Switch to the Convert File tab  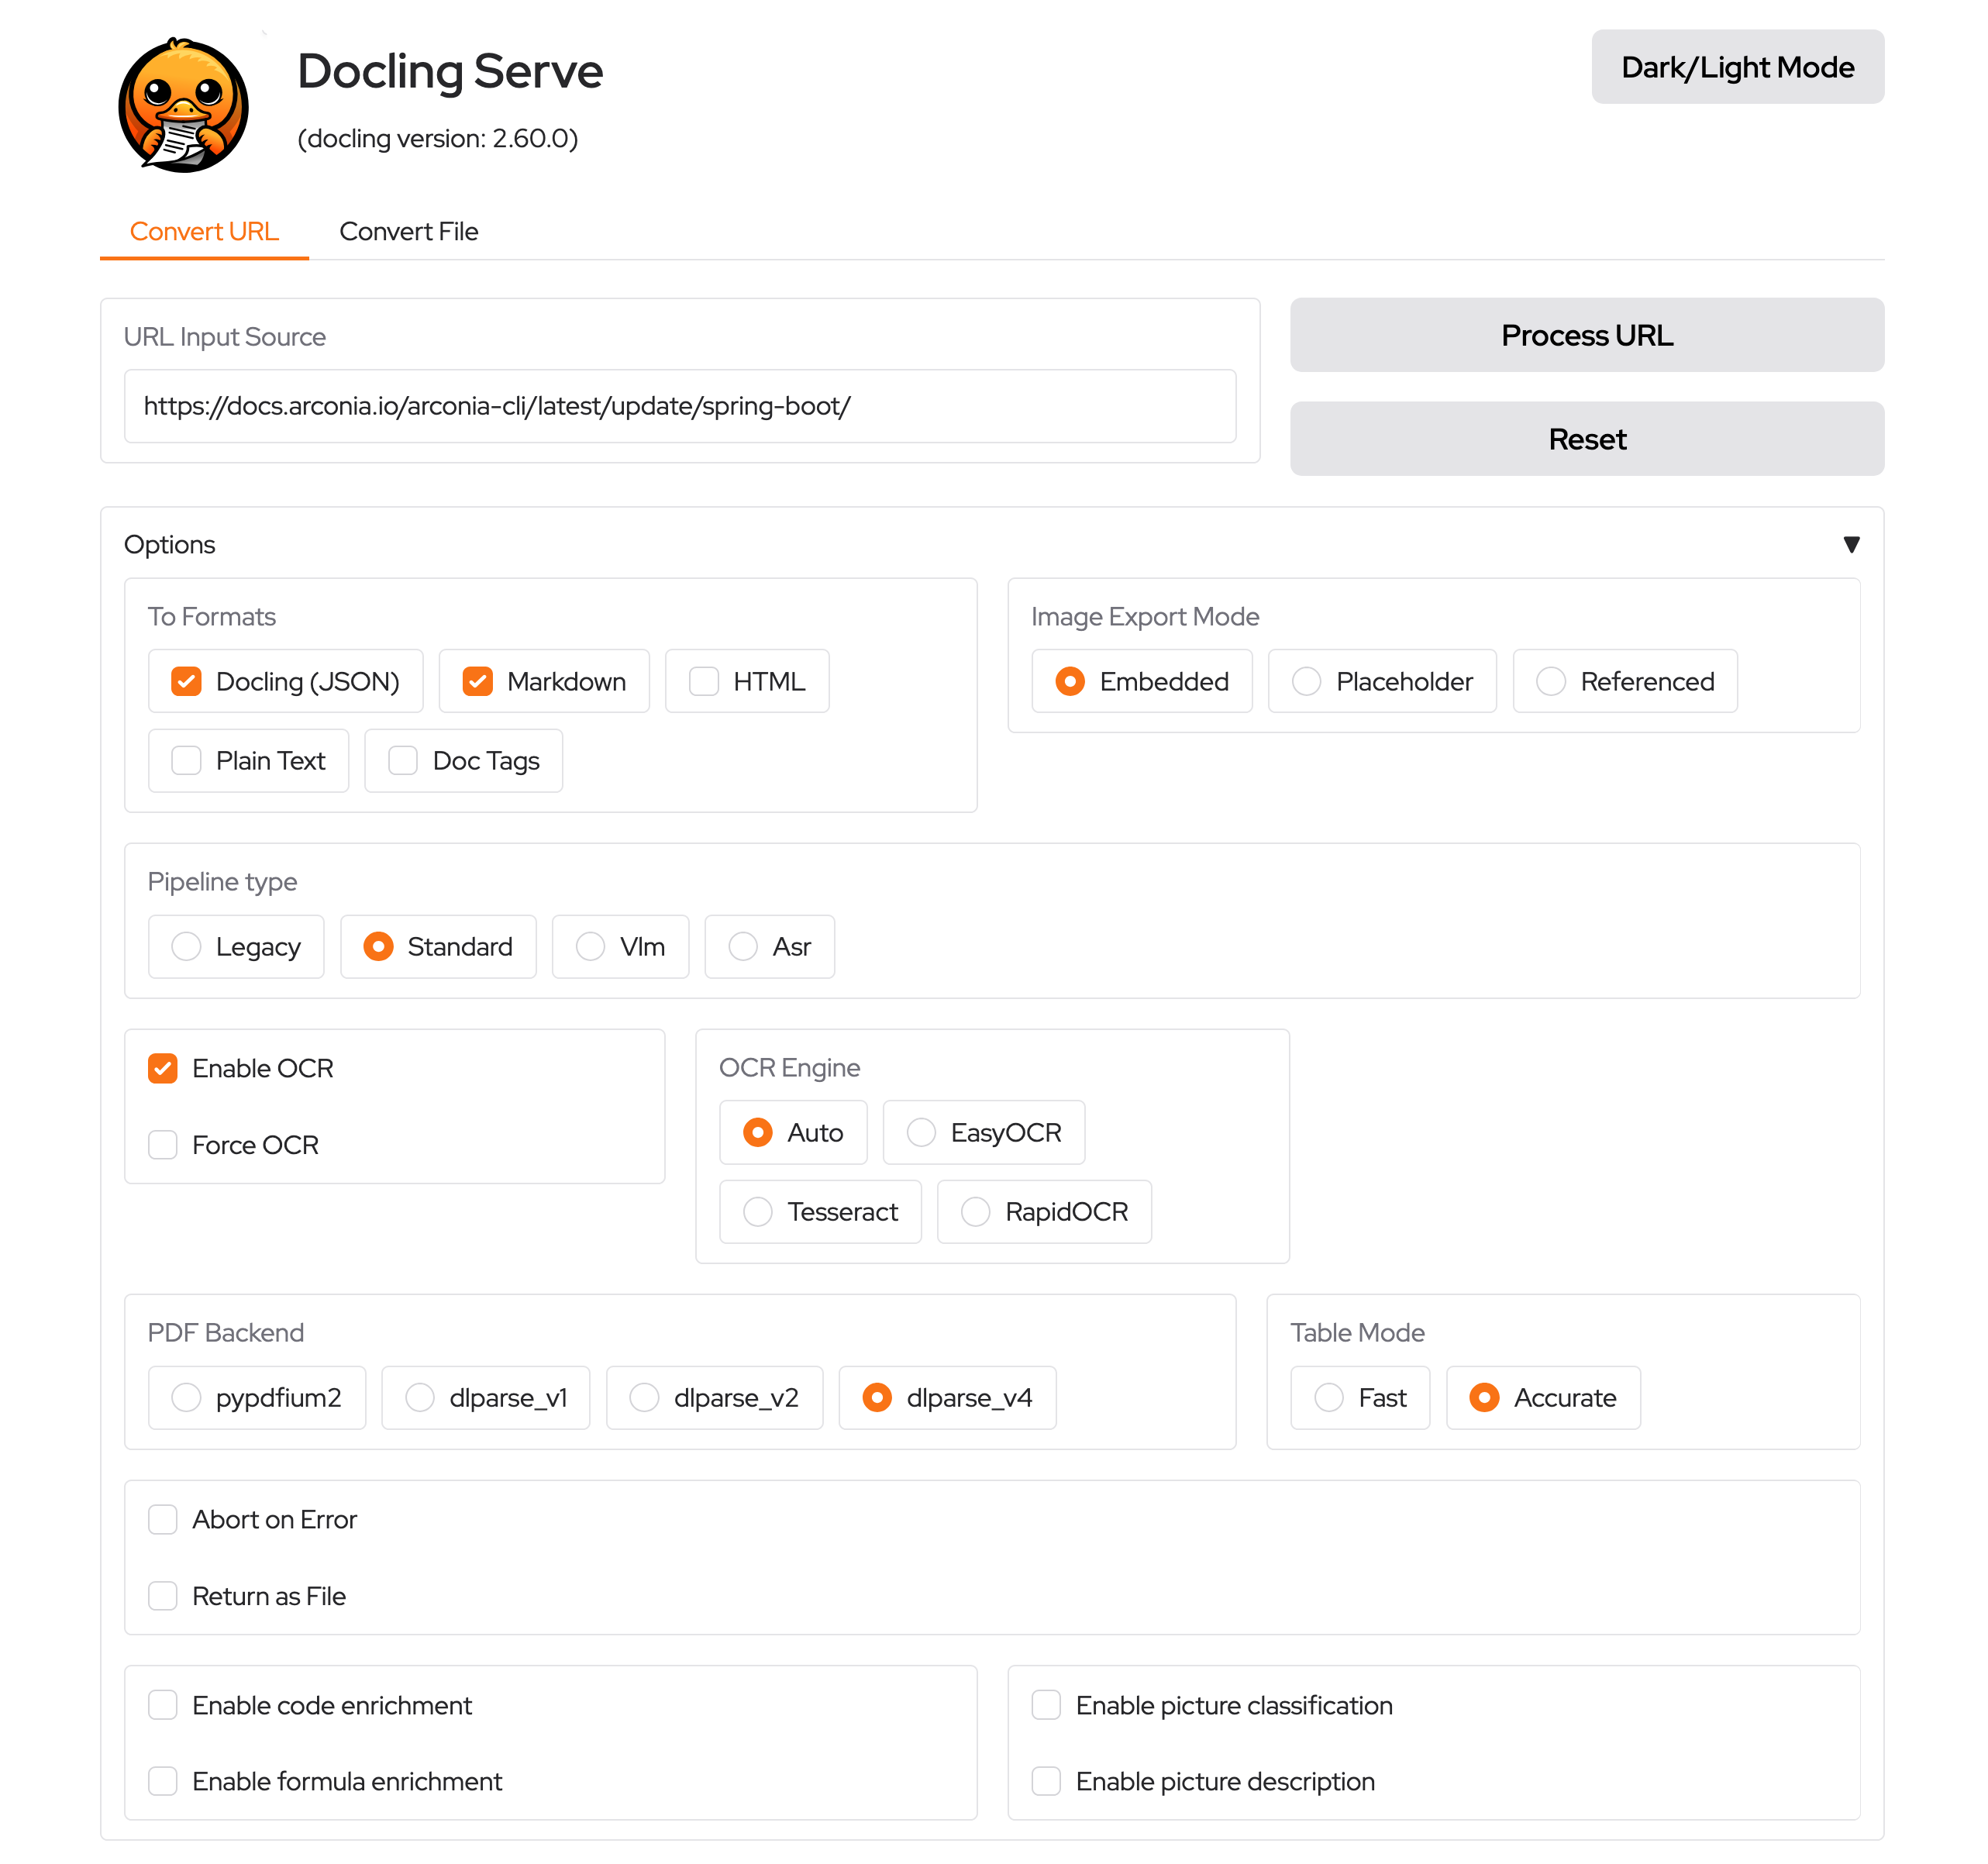(409, 231)
